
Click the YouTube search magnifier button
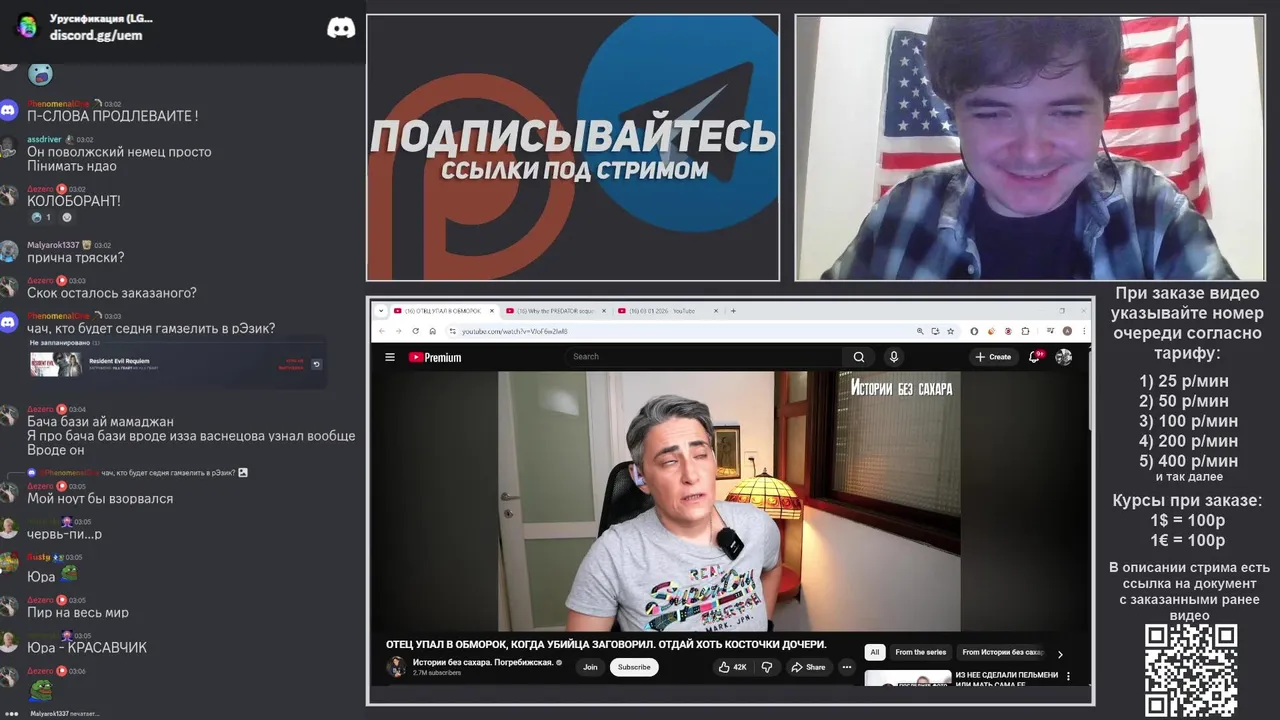pos(858,357)
